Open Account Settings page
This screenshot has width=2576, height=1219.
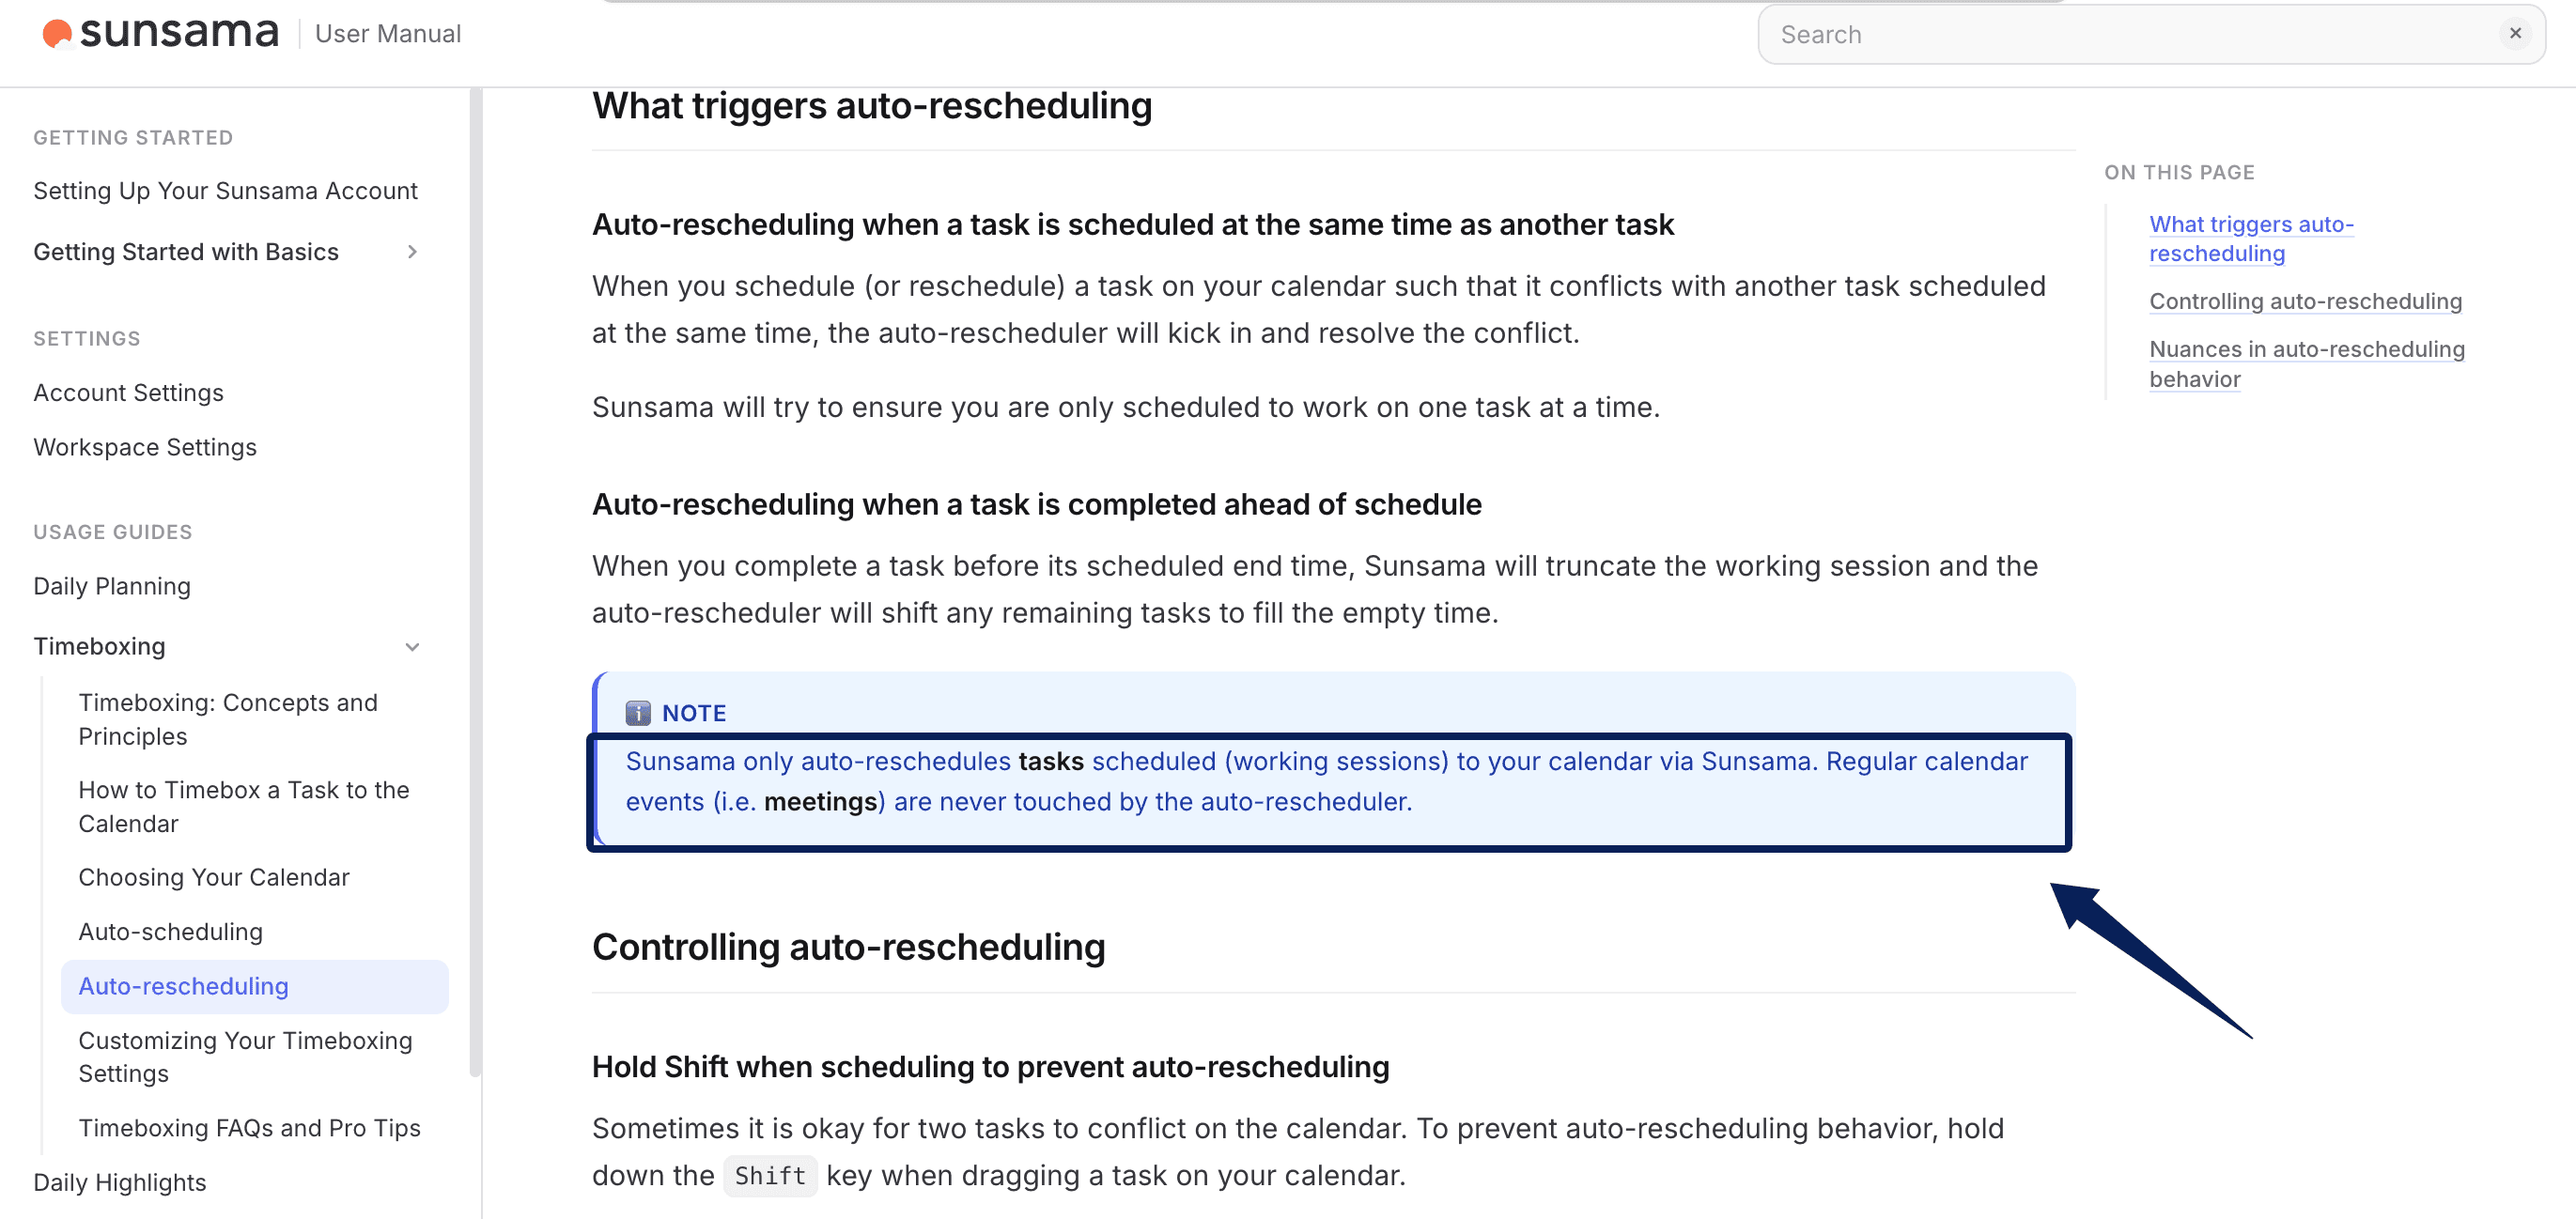click(128, 393)
